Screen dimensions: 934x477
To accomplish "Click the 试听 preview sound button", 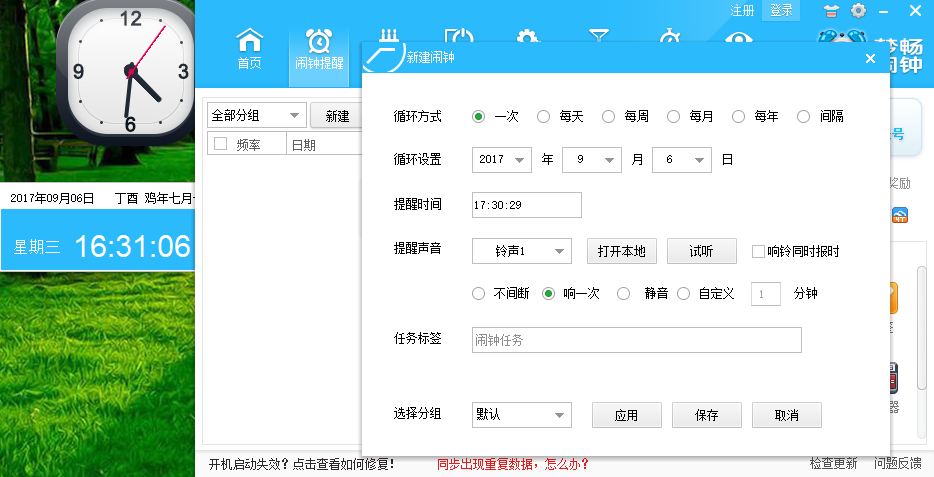I will click(701, 251).
